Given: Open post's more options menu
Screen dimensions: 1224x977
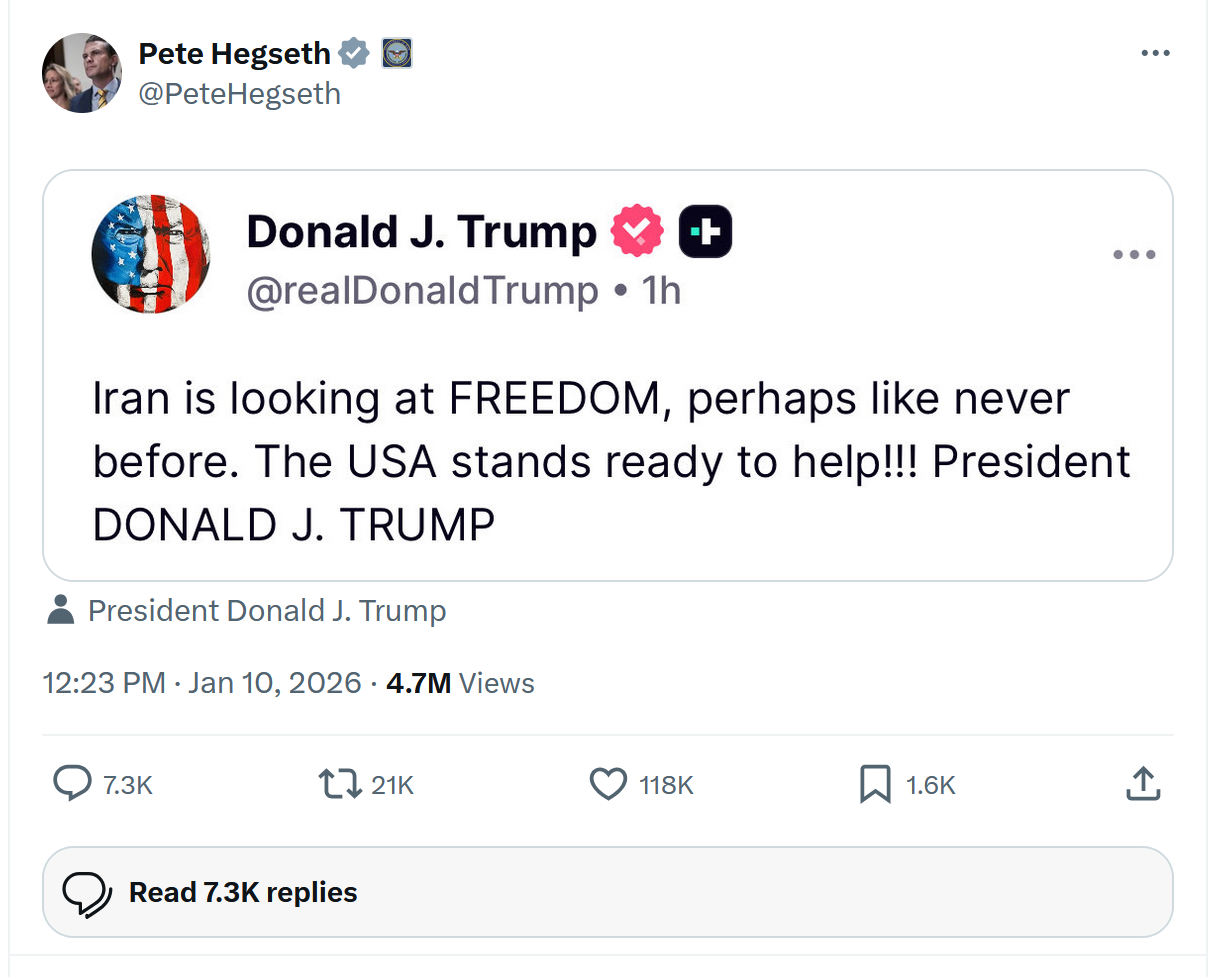Looking at the screenshot, I should (1155, 53).
